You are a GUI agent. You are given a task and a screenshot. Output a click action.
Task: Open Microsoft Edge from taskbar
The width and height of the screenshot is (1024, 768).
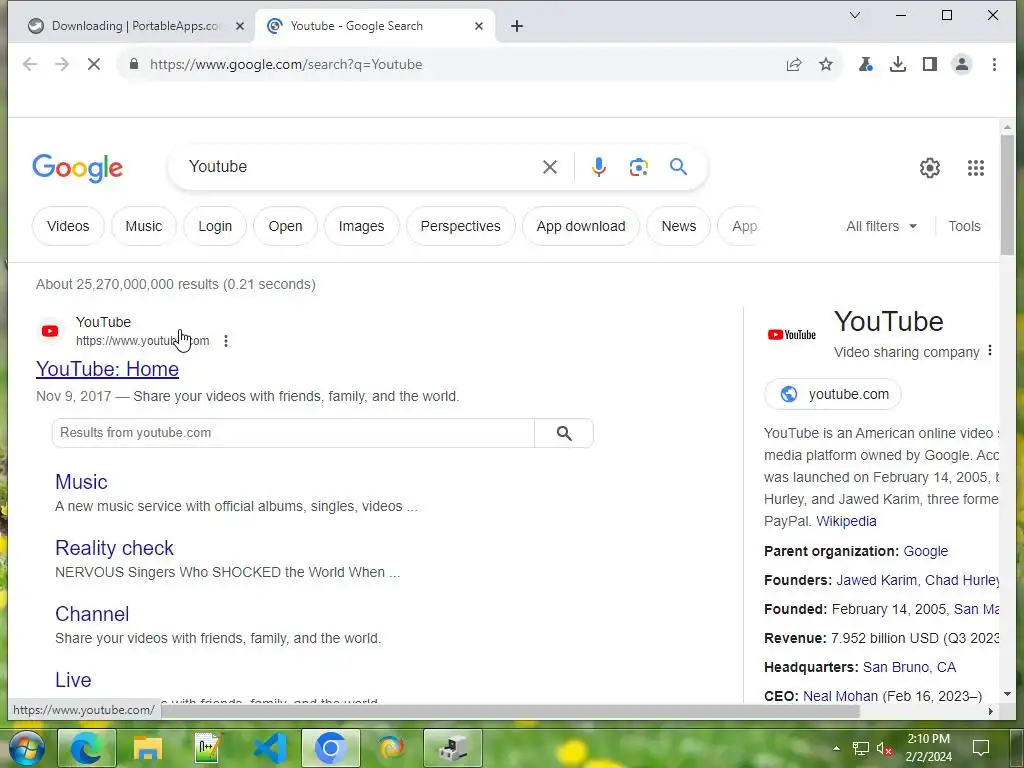(87, 748)
